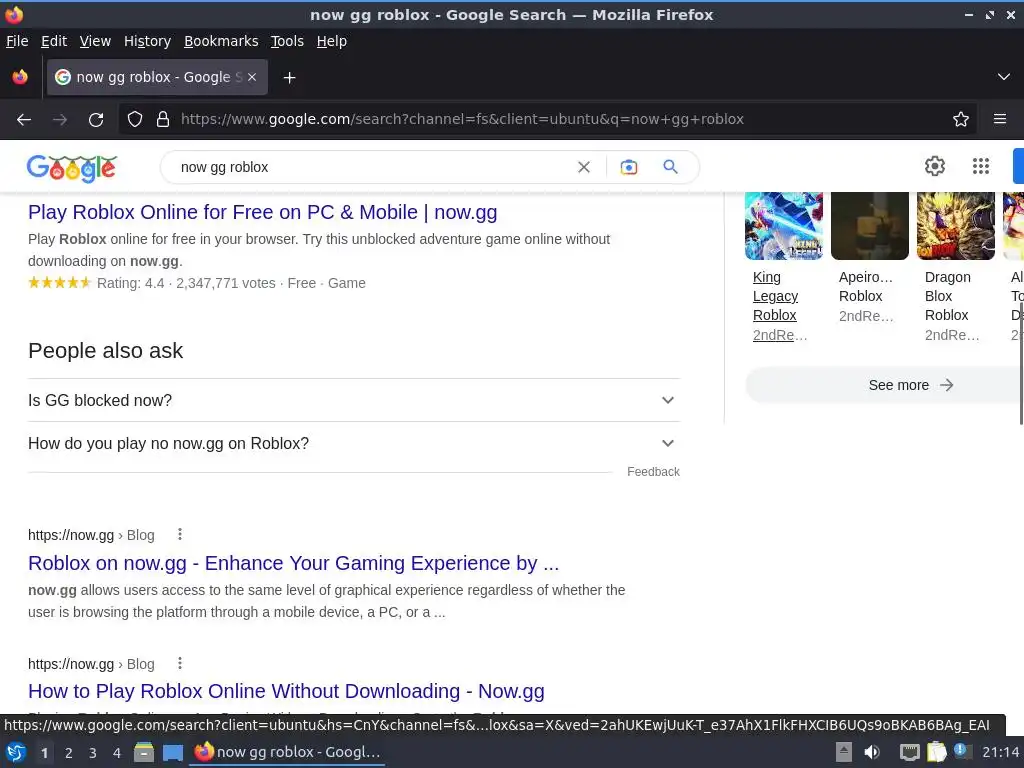Screen dimensions: 1024x768
Task: Open the notification tray icon with badge
Action: (x=961, y=751)
